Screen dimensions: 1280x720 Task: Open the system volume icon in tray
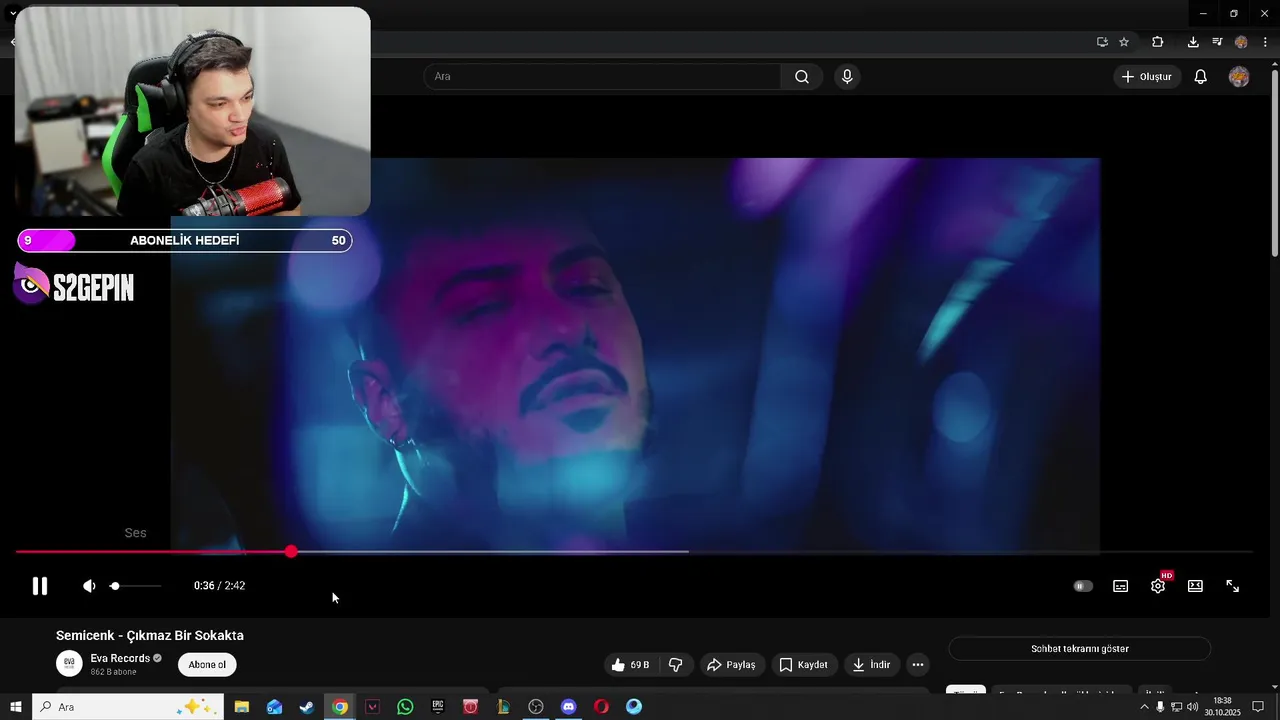[x=1192, y=707]
